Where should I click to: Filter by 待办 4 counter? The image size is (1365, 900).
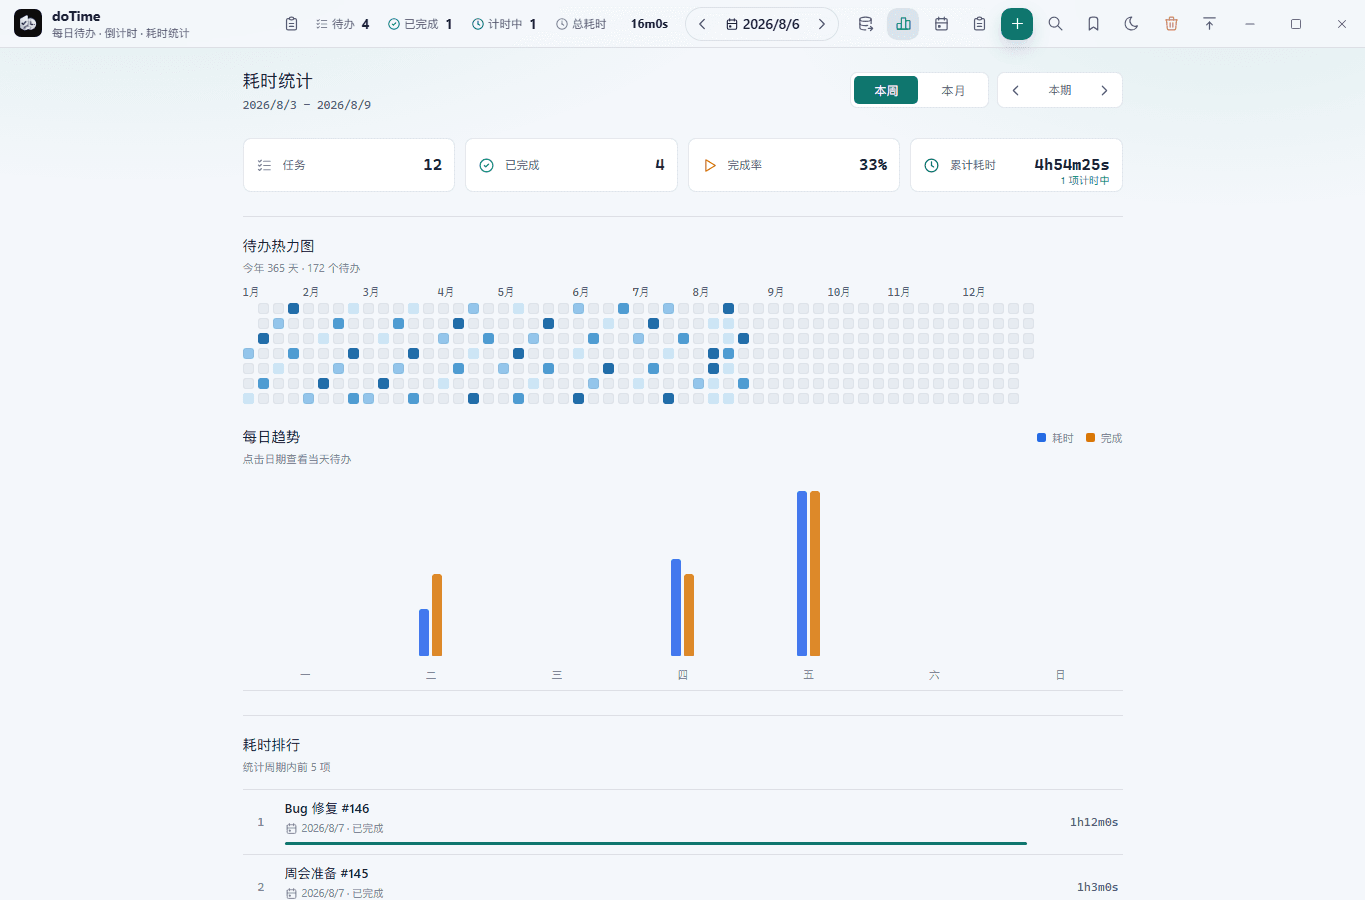(x=342, y=24)
